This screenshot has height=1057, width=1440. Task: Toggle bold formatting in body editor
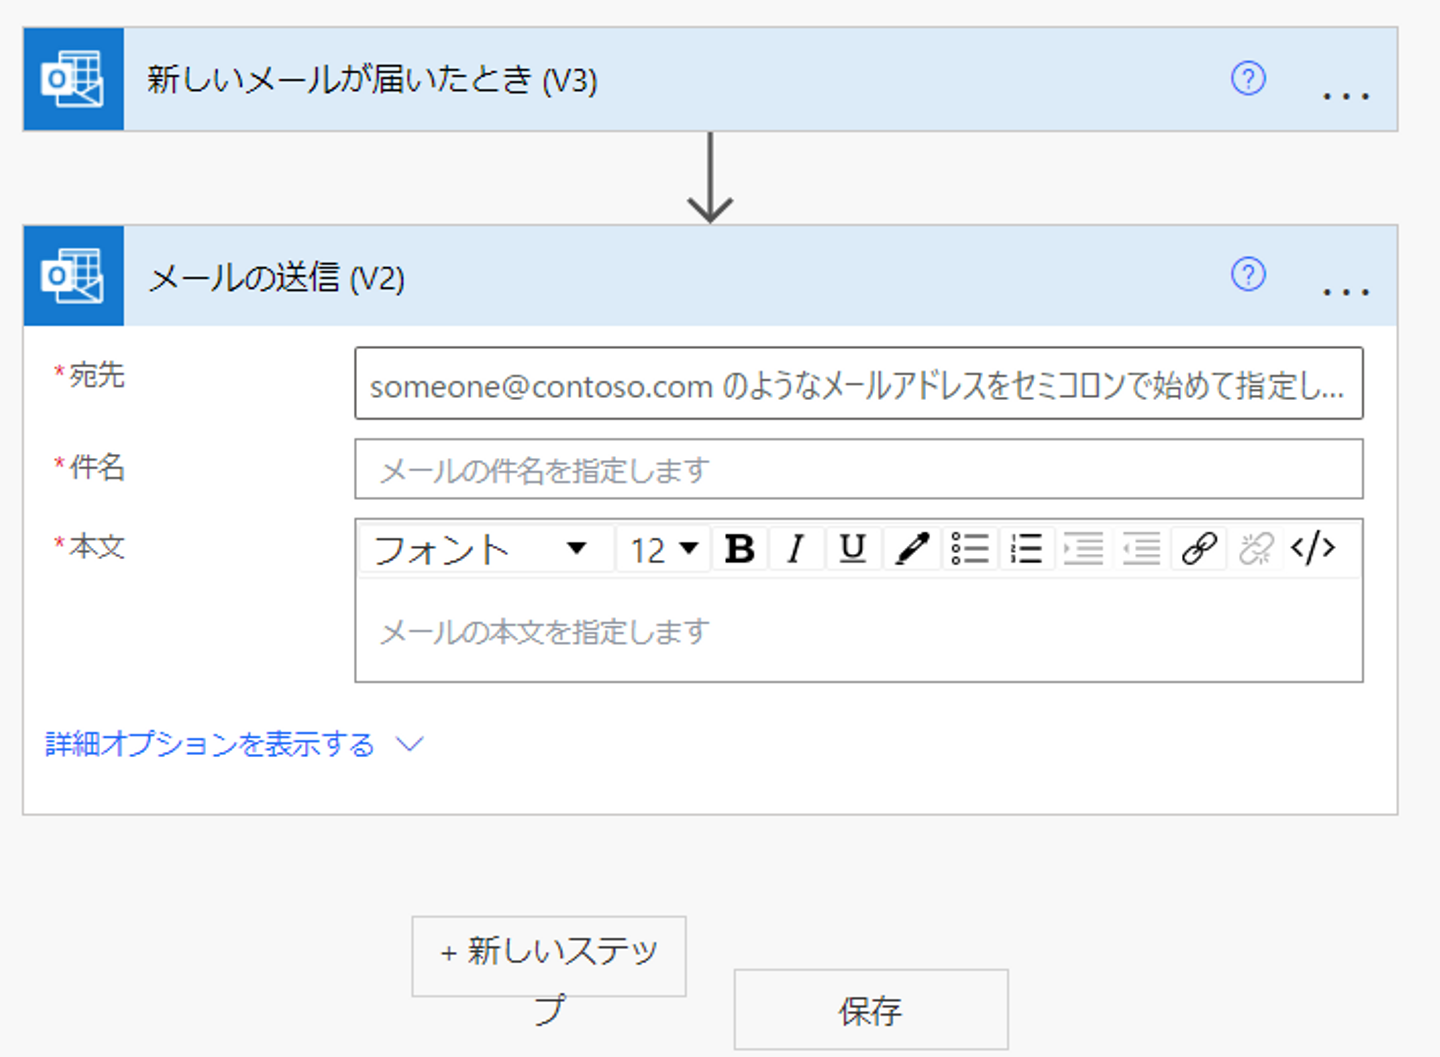click(740, 548)
